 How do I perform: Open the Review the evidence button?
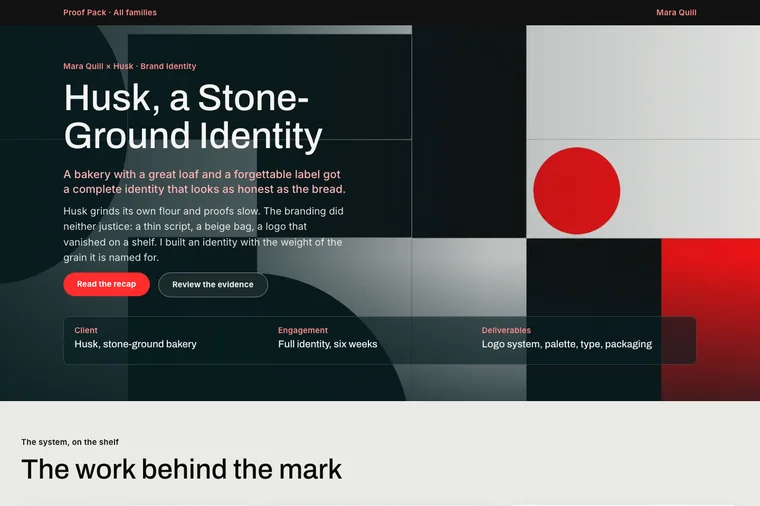click(x=213, y=285)
